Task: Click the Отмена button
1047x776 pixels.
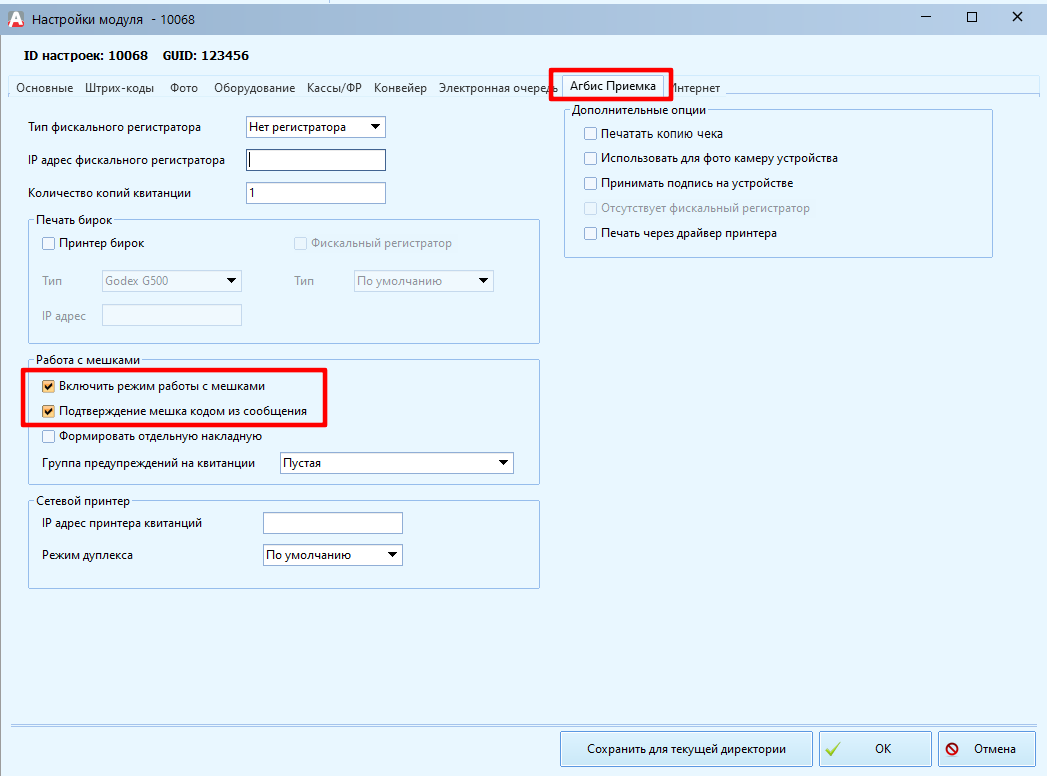Action: pyautogui.click(x=987, y=749)
